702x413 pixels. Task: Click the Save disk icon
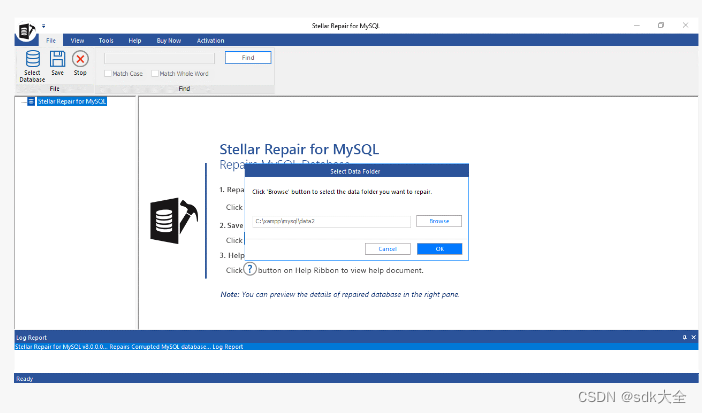57,60
